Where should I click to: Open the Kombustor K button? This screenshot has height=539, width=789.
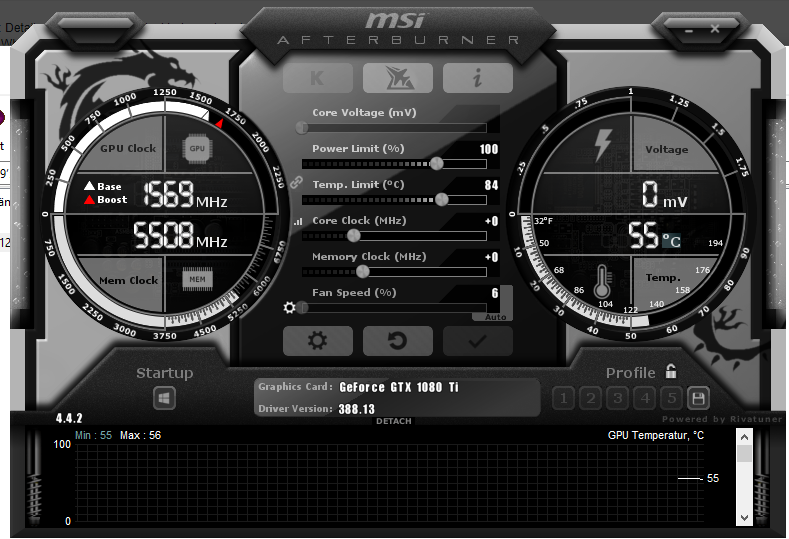coord(318,78)
